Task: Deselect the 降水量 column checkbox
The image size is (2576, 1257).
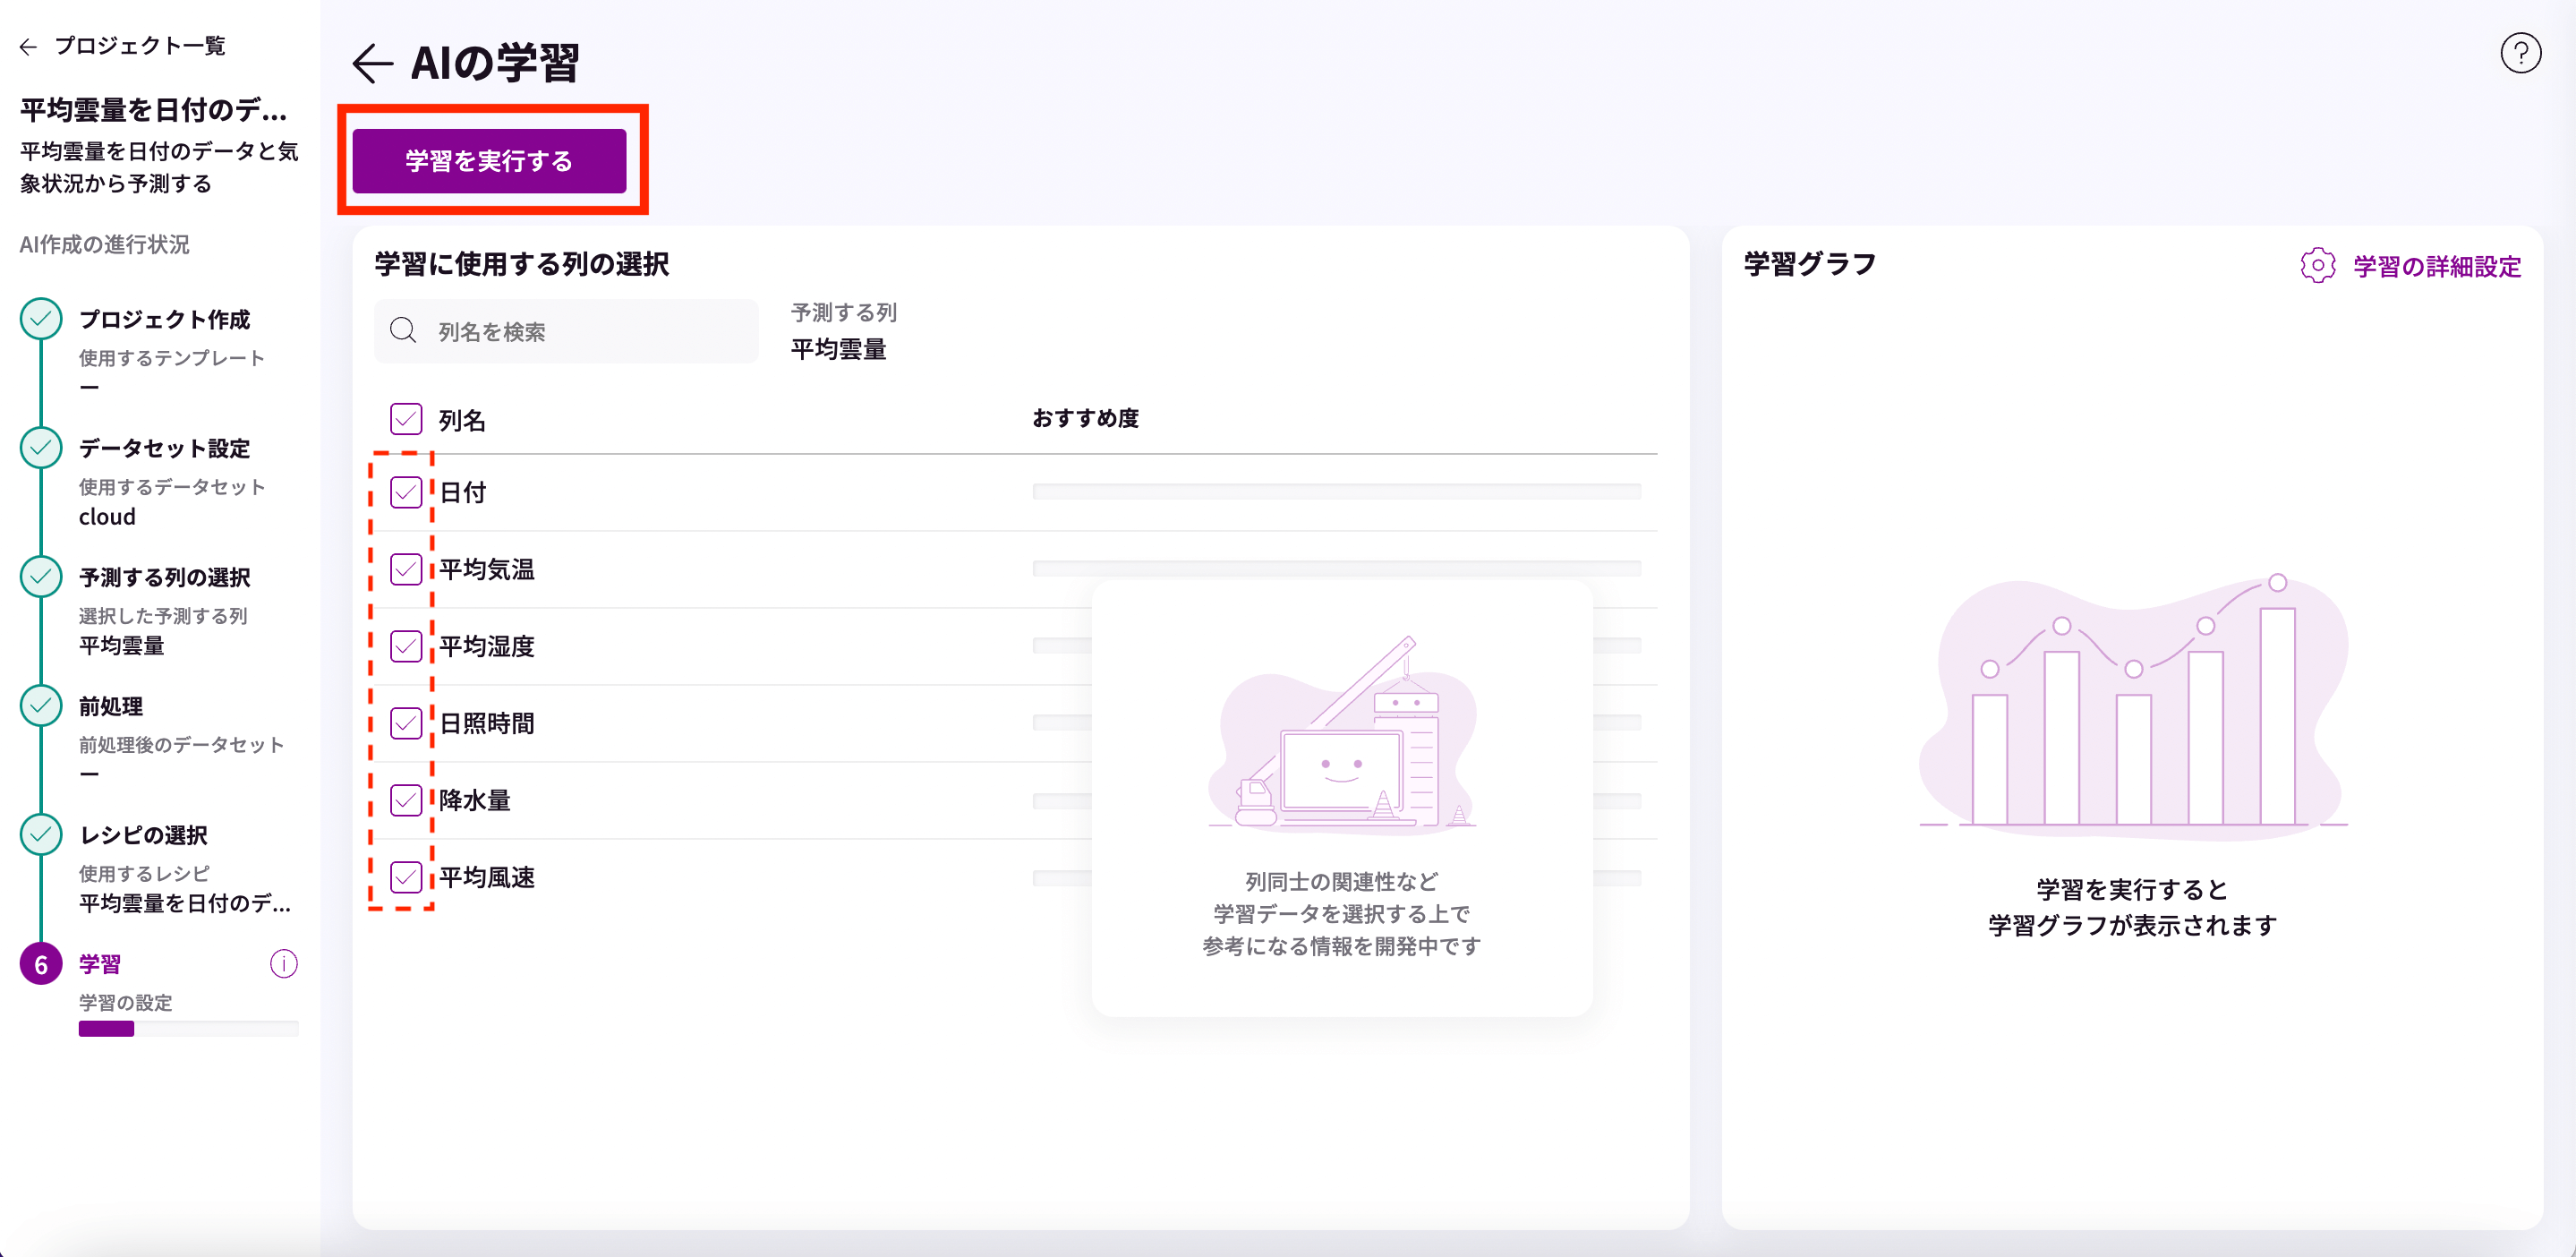Action: click(406, 800)
